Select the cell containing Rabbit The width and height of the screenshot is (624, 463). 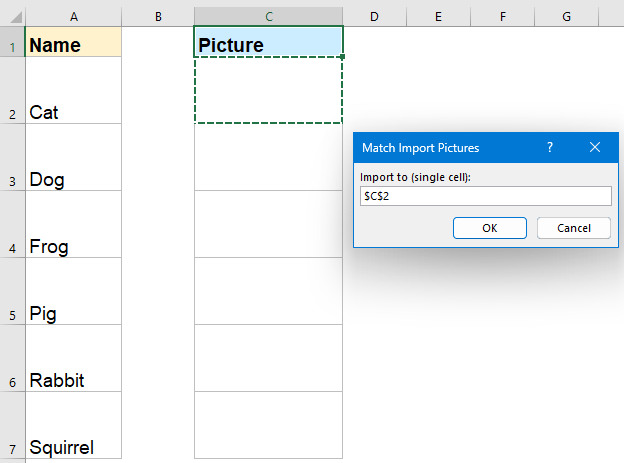click(x=75, y=360)
